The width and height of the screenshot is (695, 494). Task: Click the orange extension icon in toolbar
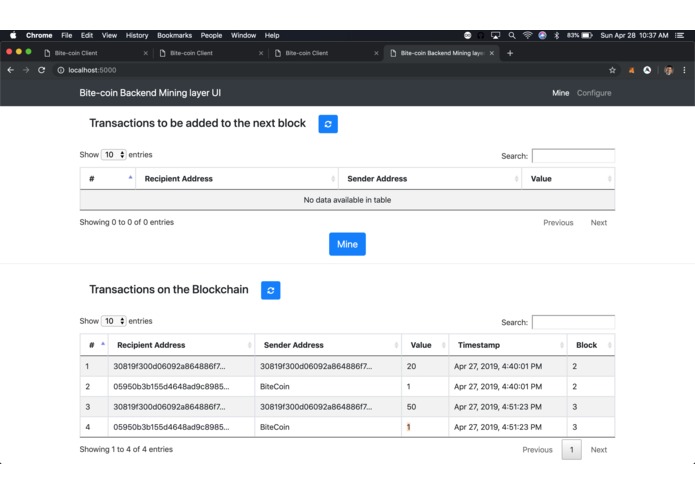tap(631, 70)
